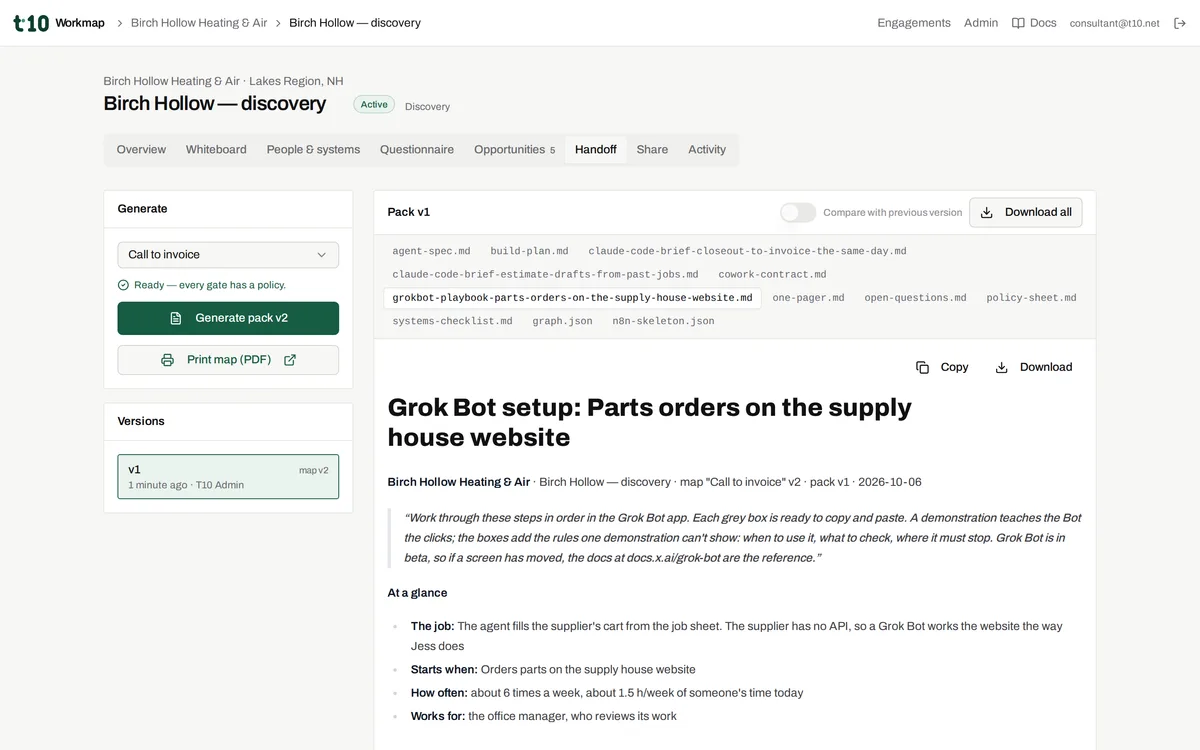Click Birch Hollow Heating & Air subtitle above title

click(171, 81)
